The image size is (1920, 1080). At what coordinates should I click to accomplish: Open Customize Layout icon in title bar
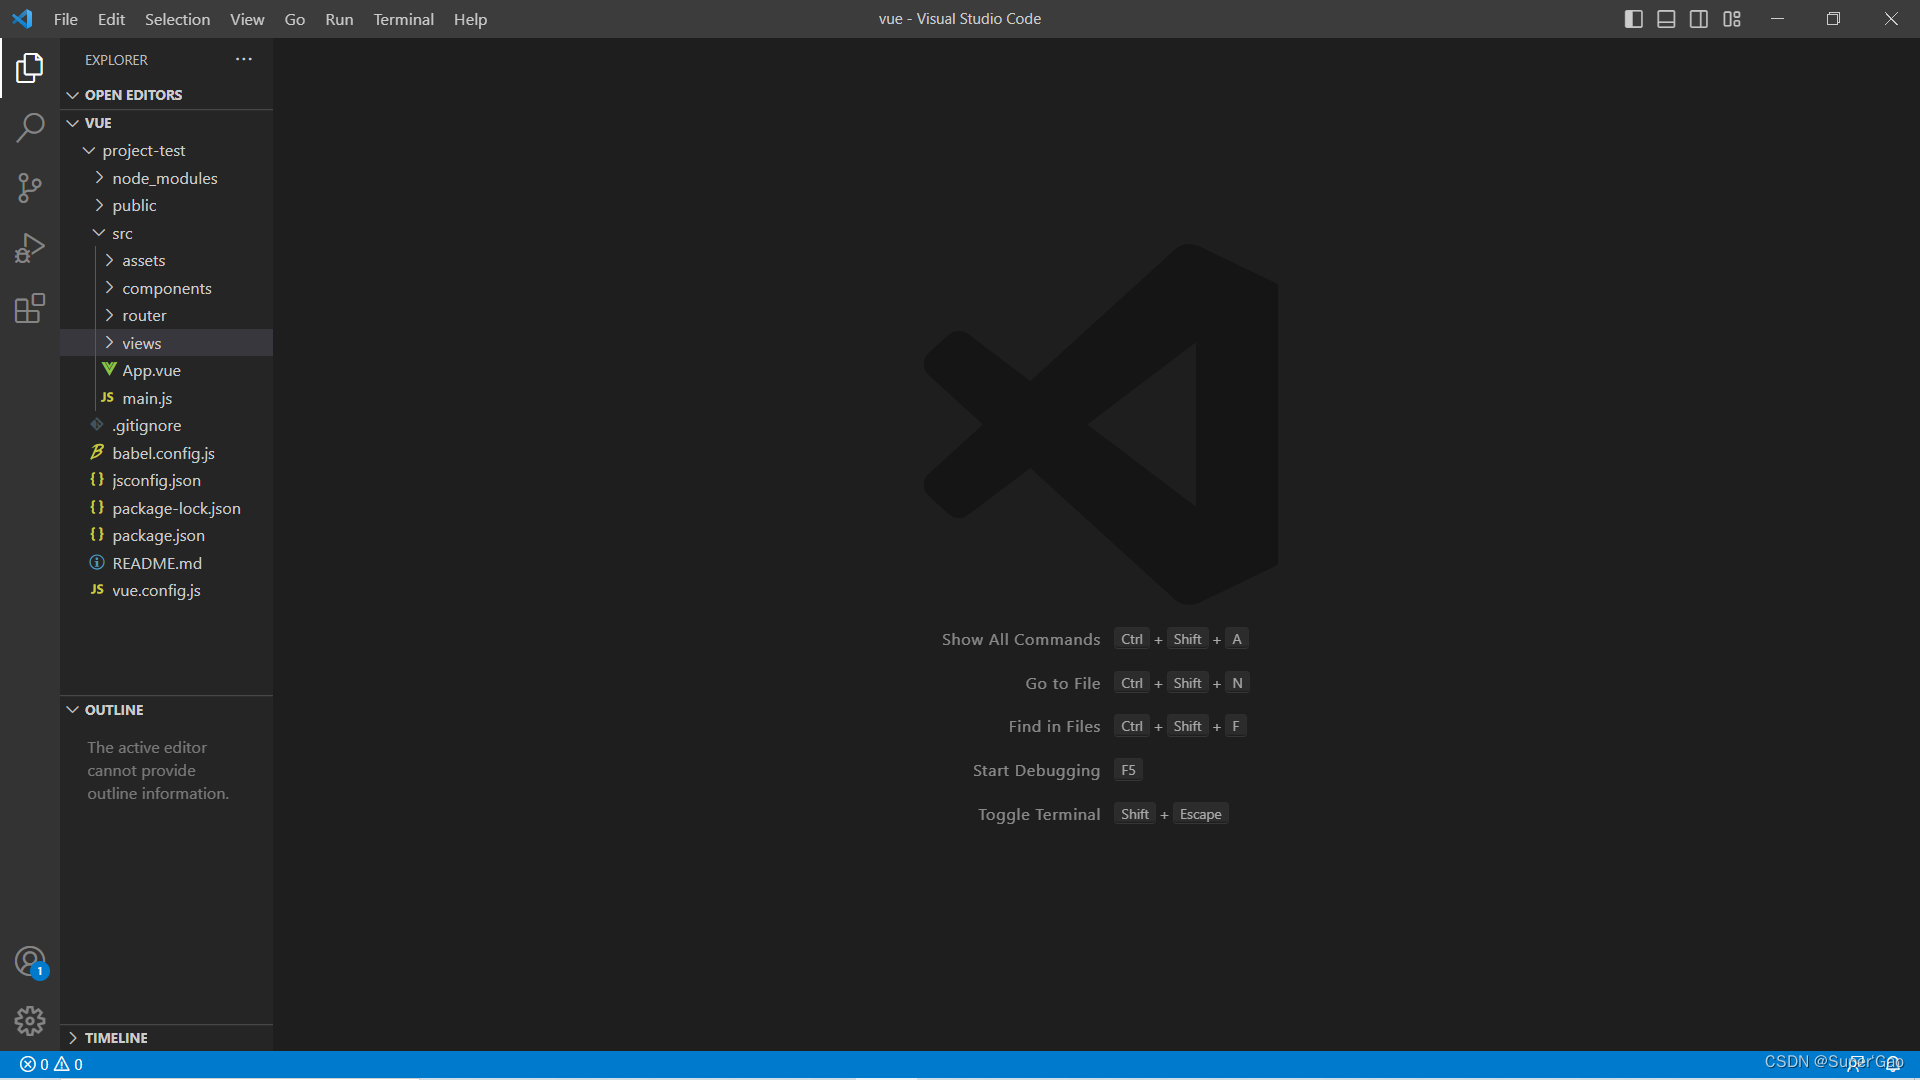click(1732, 19)
